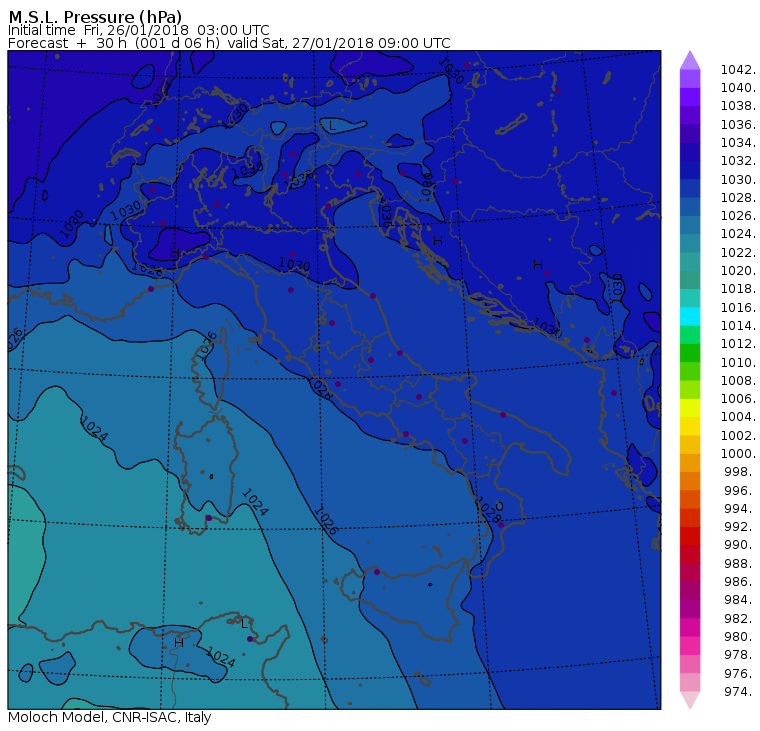Click the 1020. legend label
The image size is (760, 731).
[738, 270]
